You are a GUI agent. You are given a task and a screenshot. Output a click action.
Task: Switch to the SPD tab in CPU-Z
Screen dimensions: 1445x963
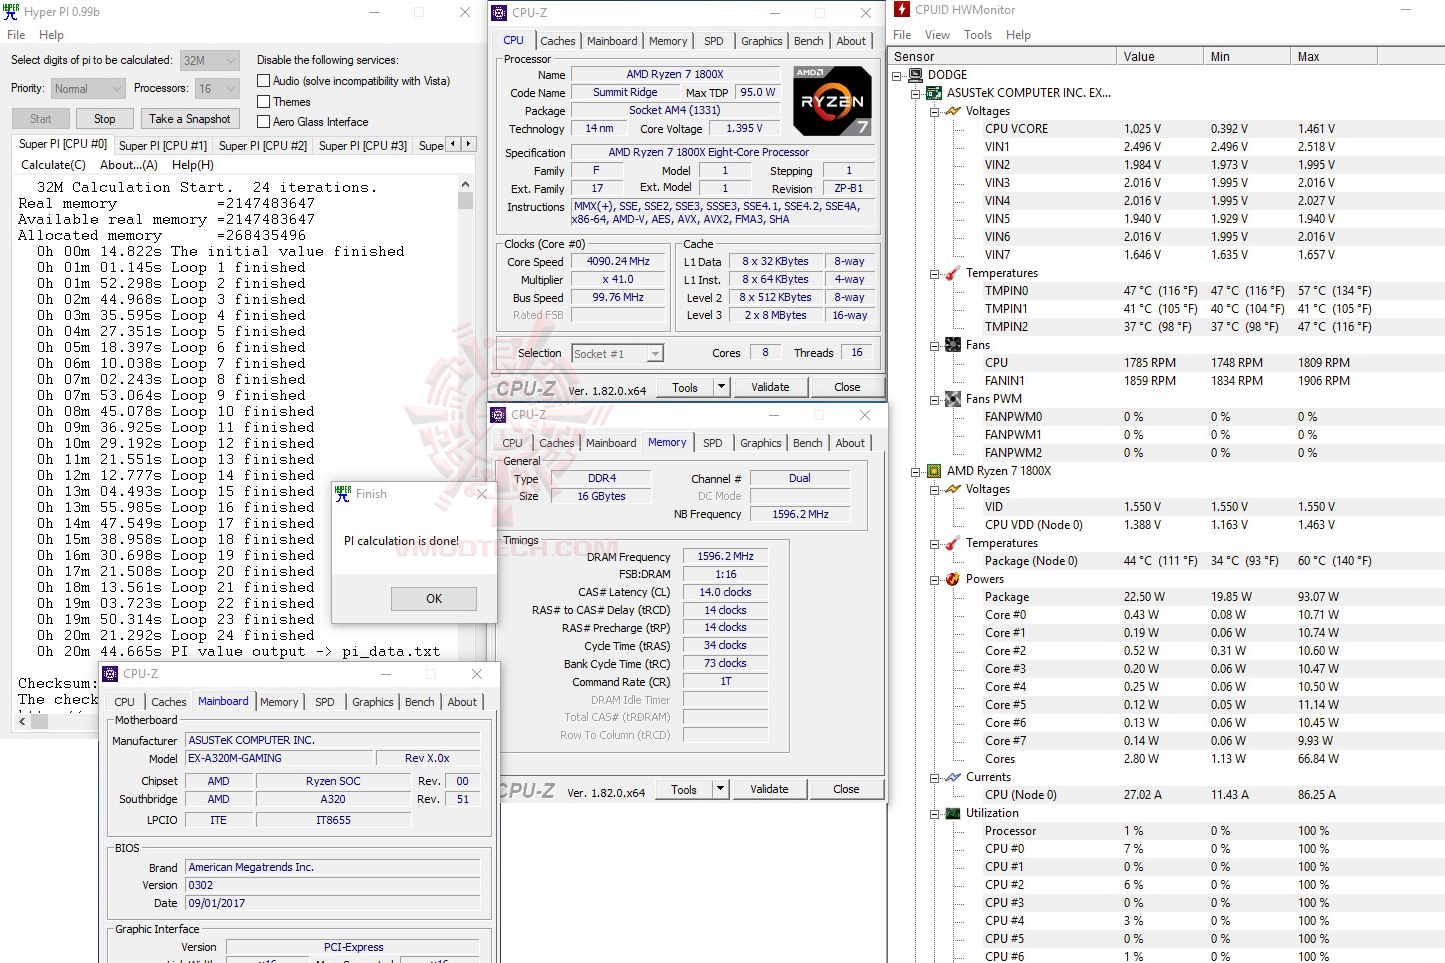pos(714,41)
